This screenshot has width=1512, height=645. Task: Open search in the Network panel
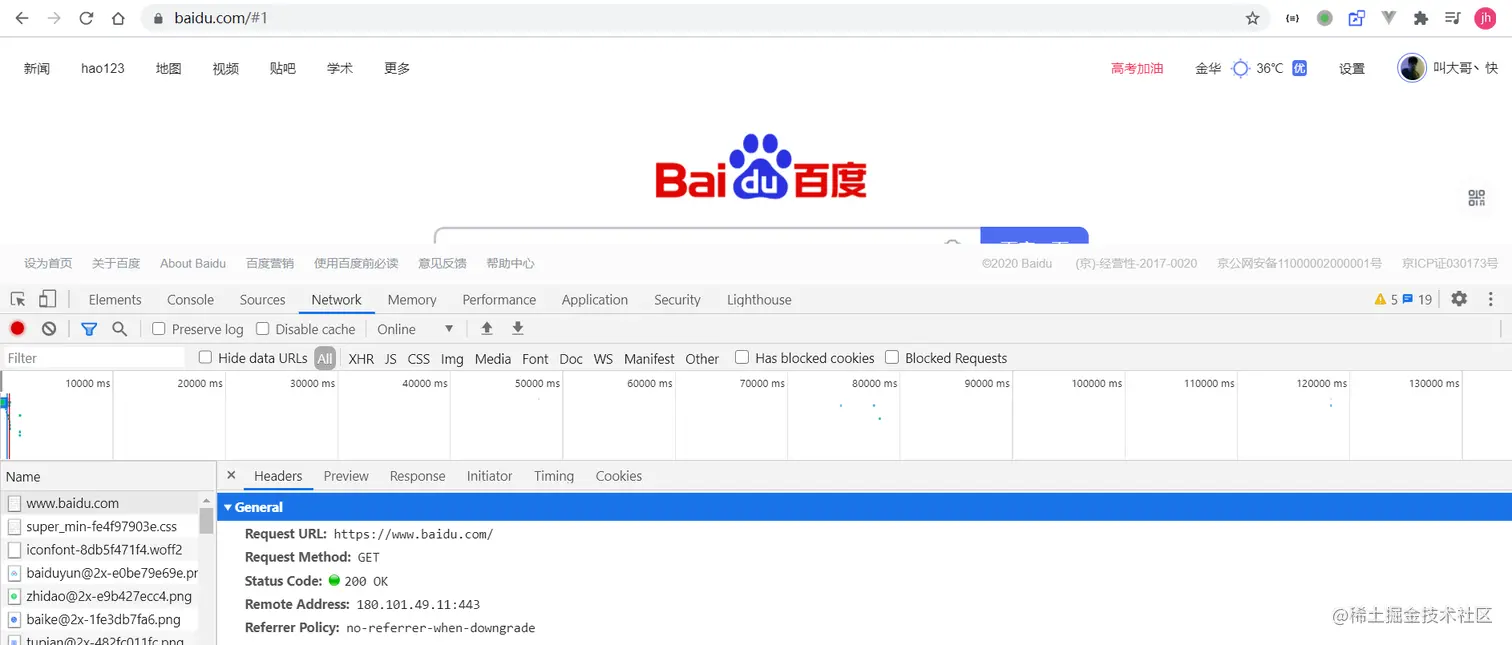click(119, 328)
